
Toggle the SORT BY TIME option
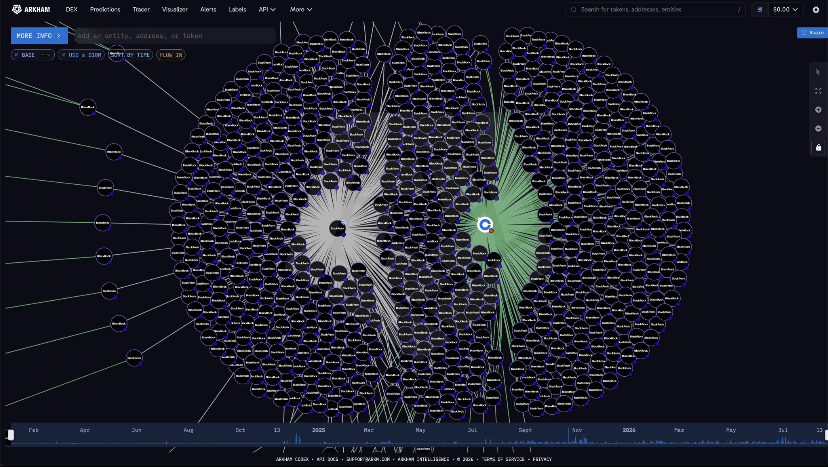click(x=130, y=55)
